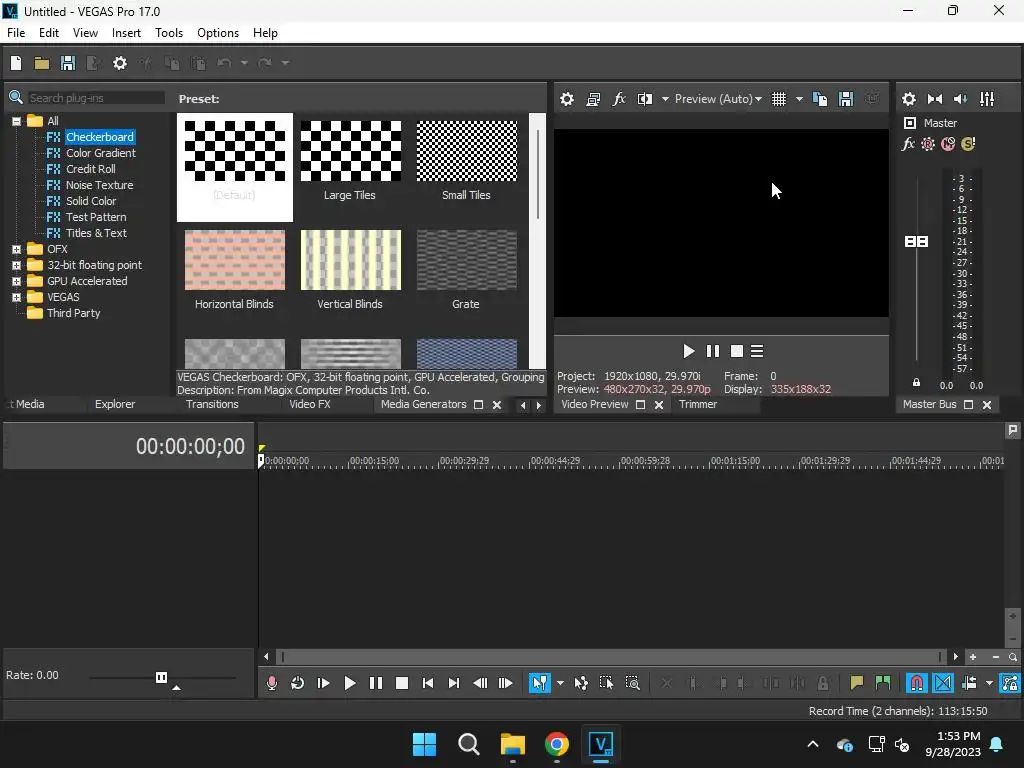Copy snapshot to clipboard icon in preview
This screenshot has height=768, width=1024.
click(820, 99)
